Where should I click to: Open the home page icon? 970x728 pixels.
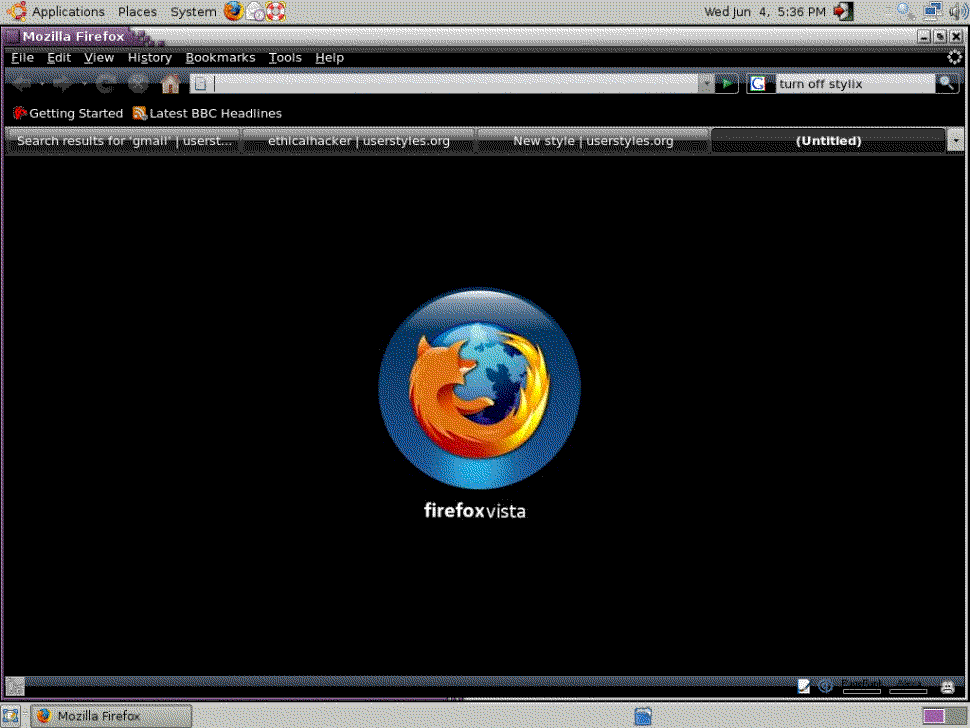(x=171, y=84)
